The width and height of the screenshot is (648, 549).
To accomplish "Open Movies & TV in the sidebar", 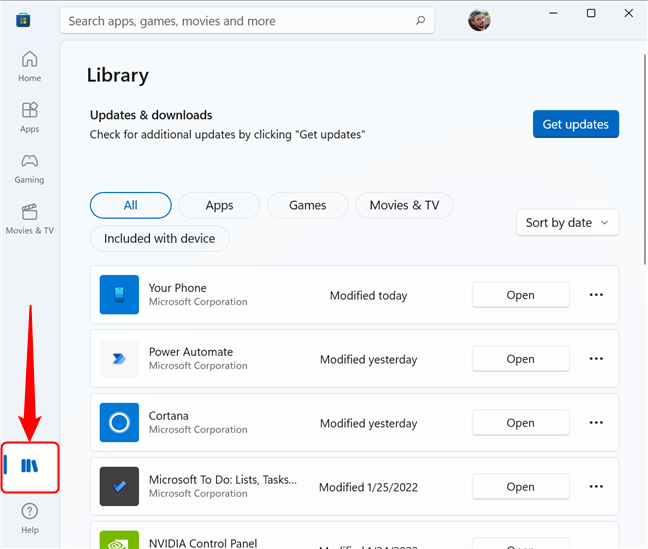I will (29, 219).
